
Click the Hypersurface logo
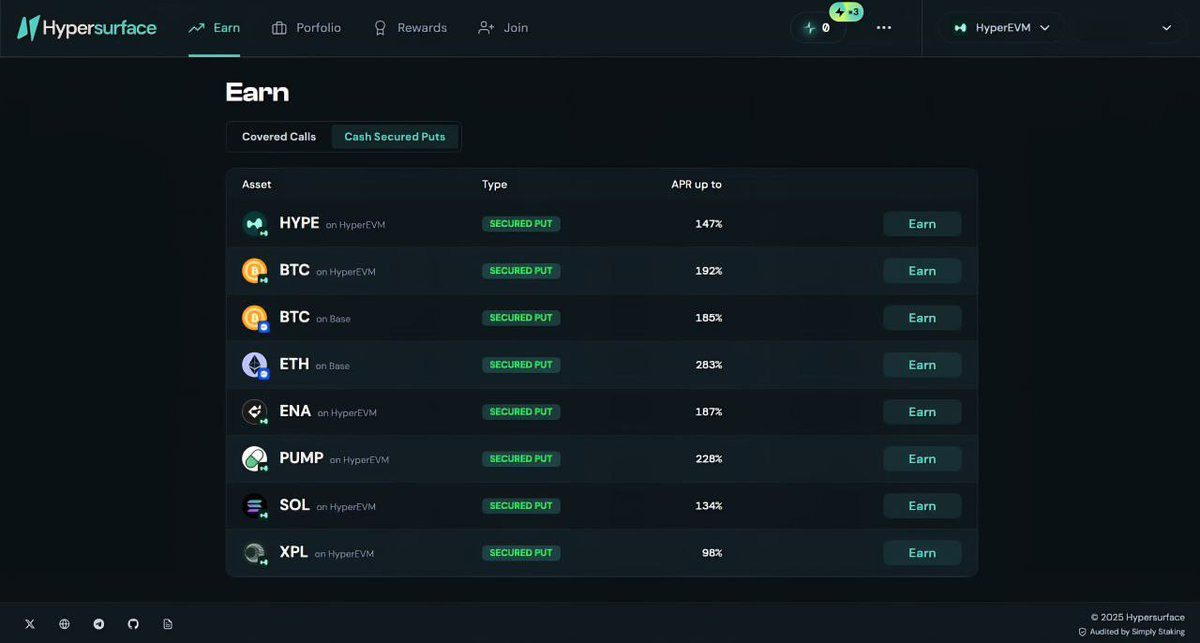(x=87, y=28)
